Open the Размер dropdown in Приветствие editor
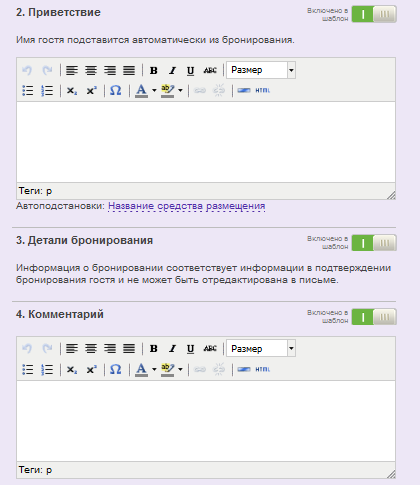 coord(261,70)
